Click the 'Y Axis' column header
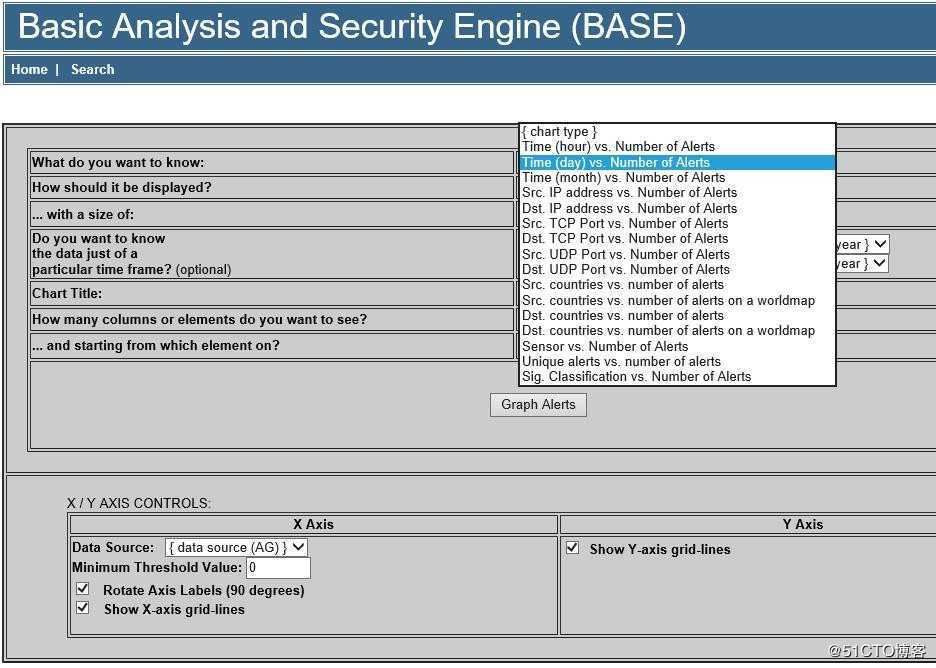 click(803, 524)
